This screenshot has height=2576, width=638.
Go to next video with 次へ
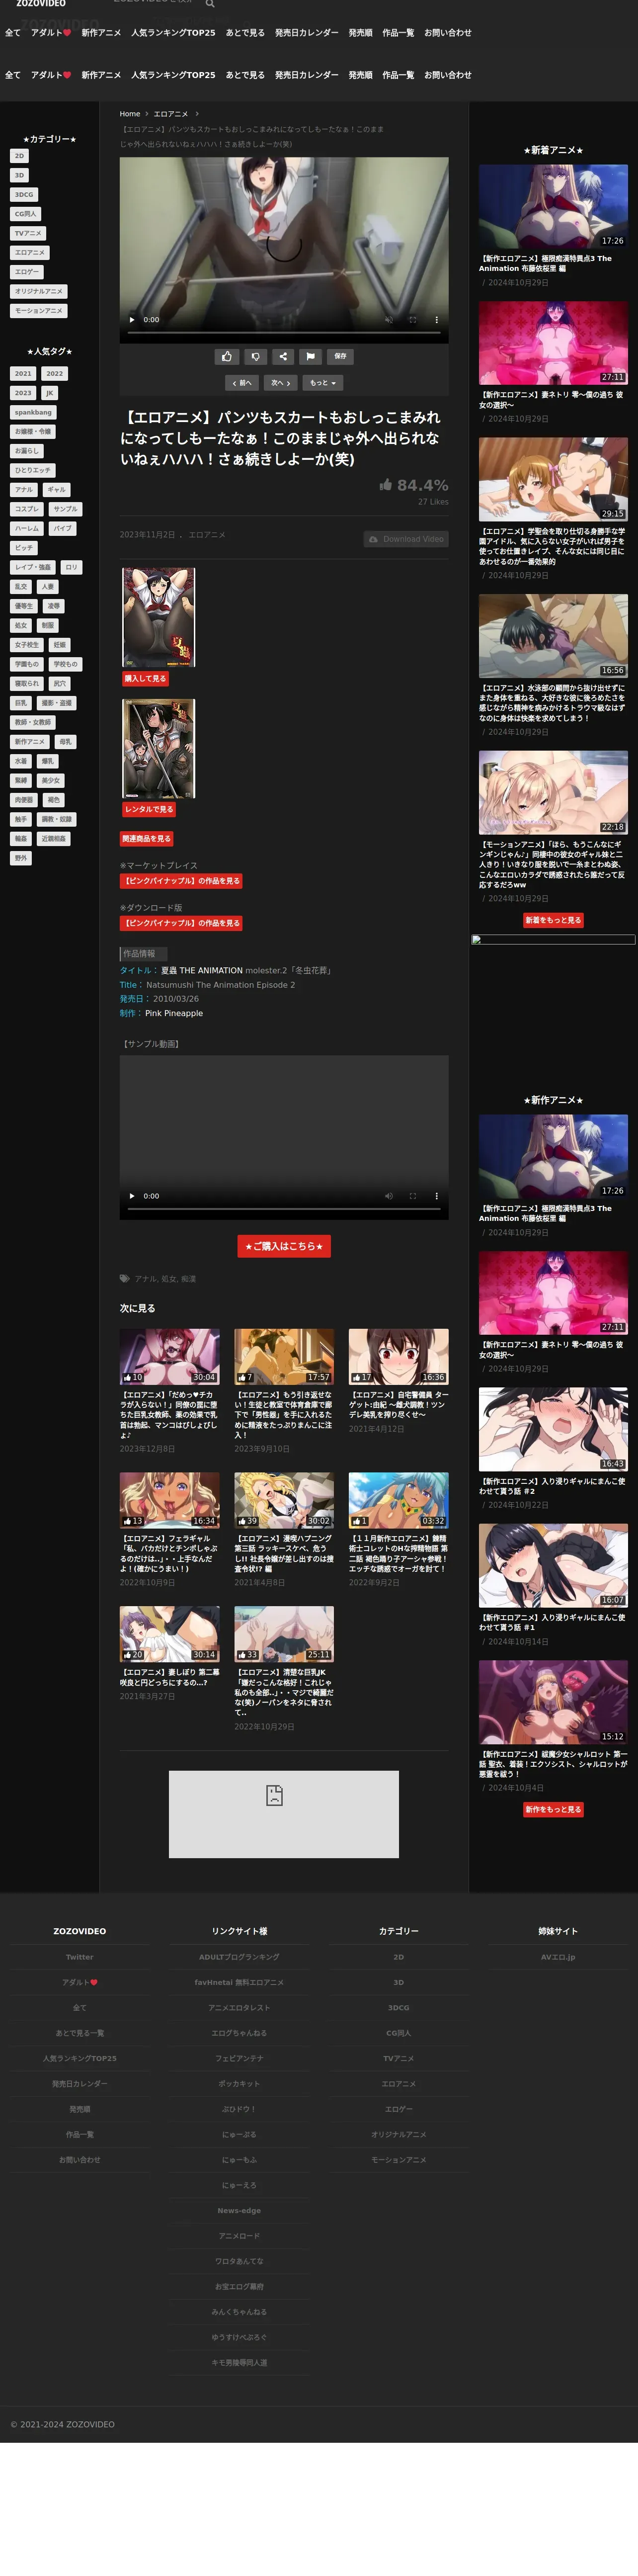click(x=280, y=383)
